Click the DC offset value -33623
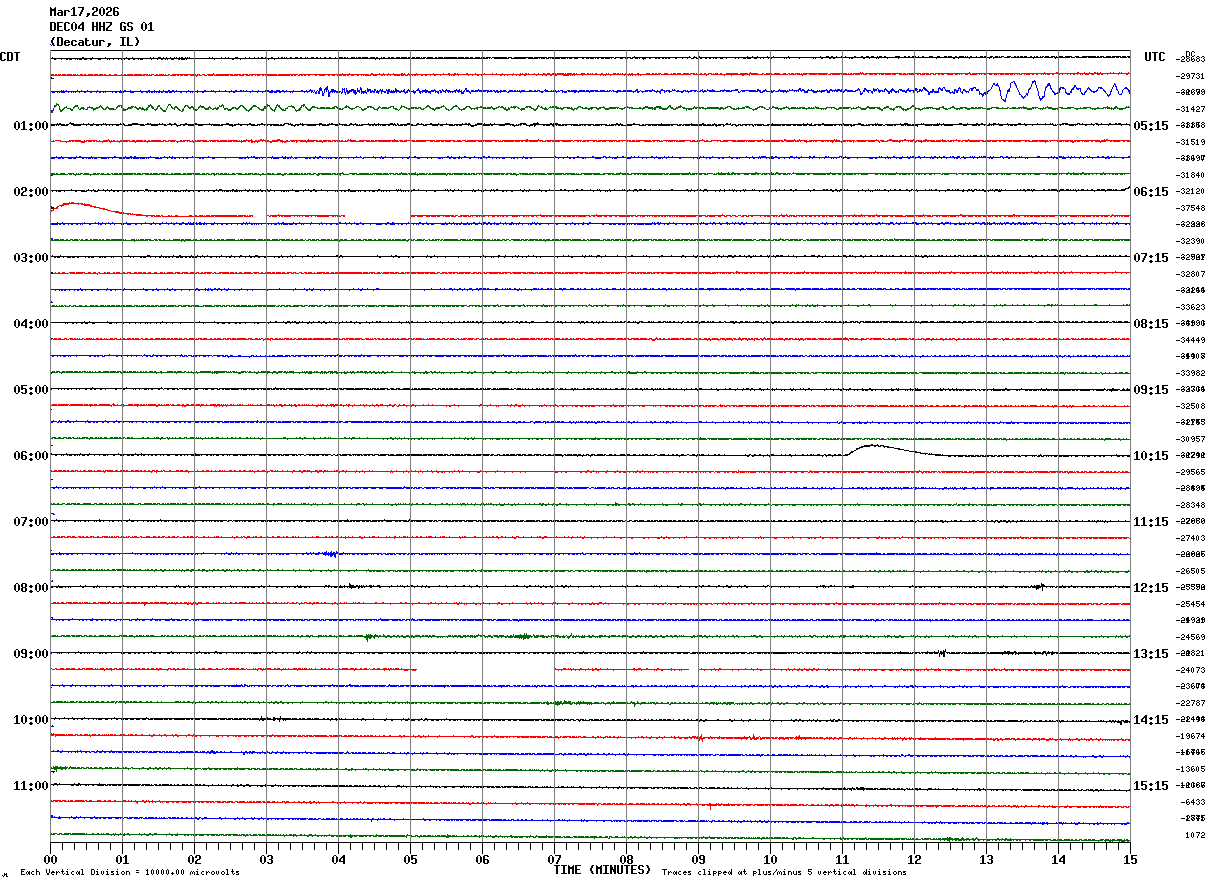The width and height of the screenshot is (1210, 886). [1190, 307]
